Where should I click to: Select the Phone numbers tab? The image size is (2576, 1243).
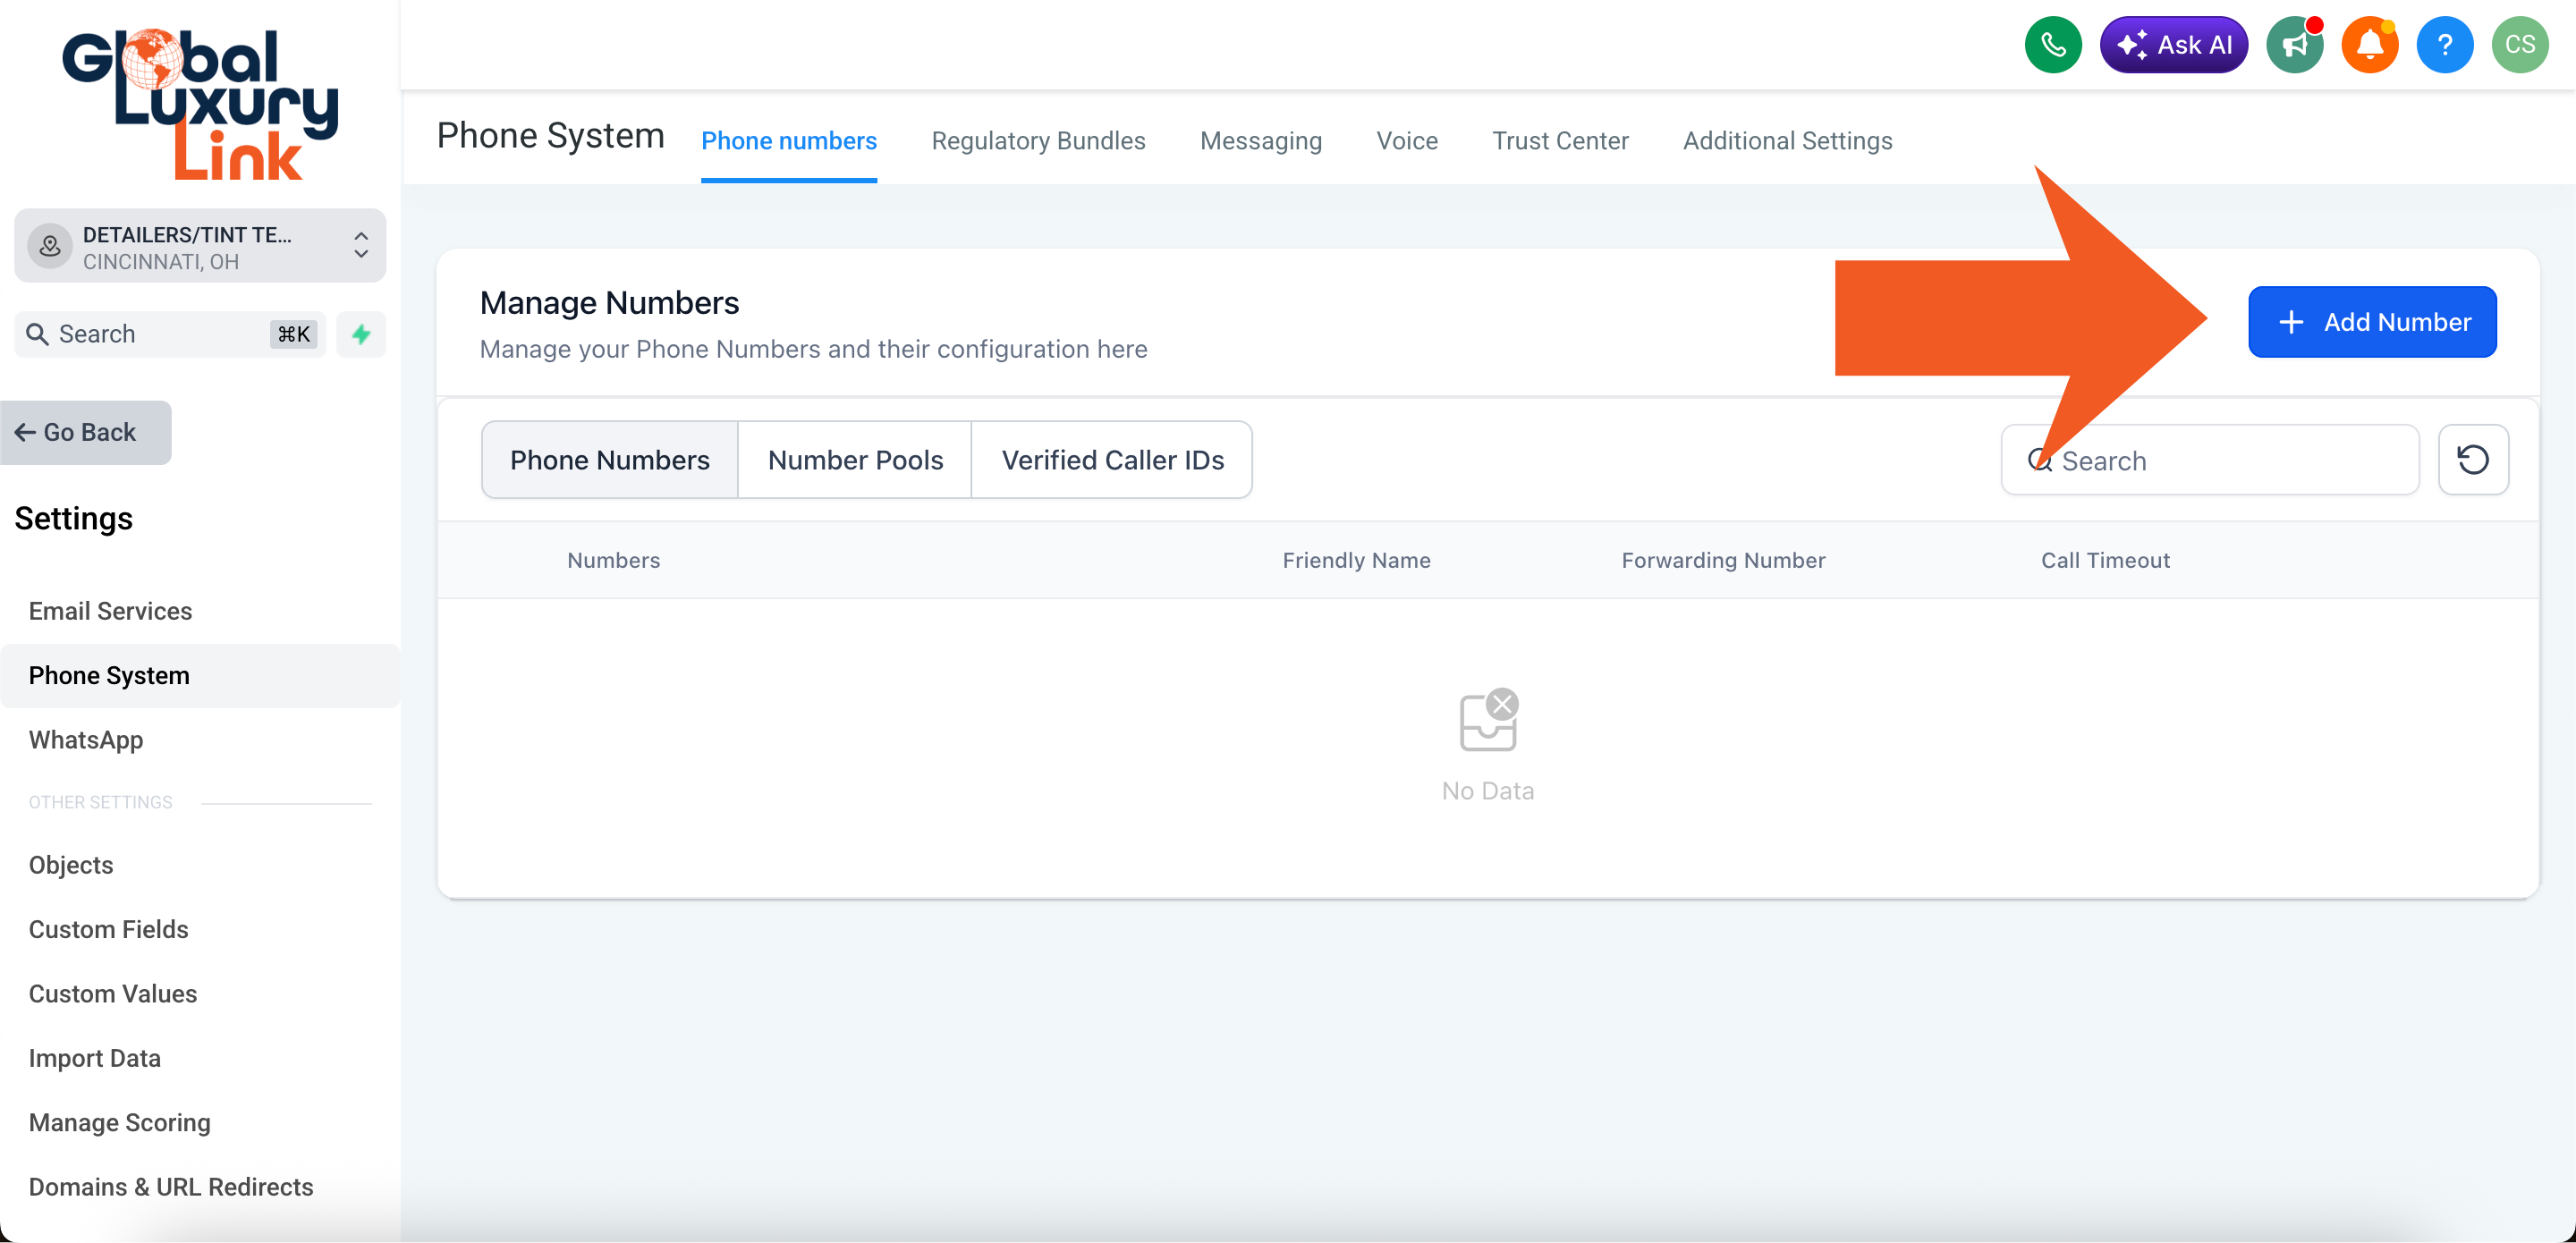pos(789,141)
